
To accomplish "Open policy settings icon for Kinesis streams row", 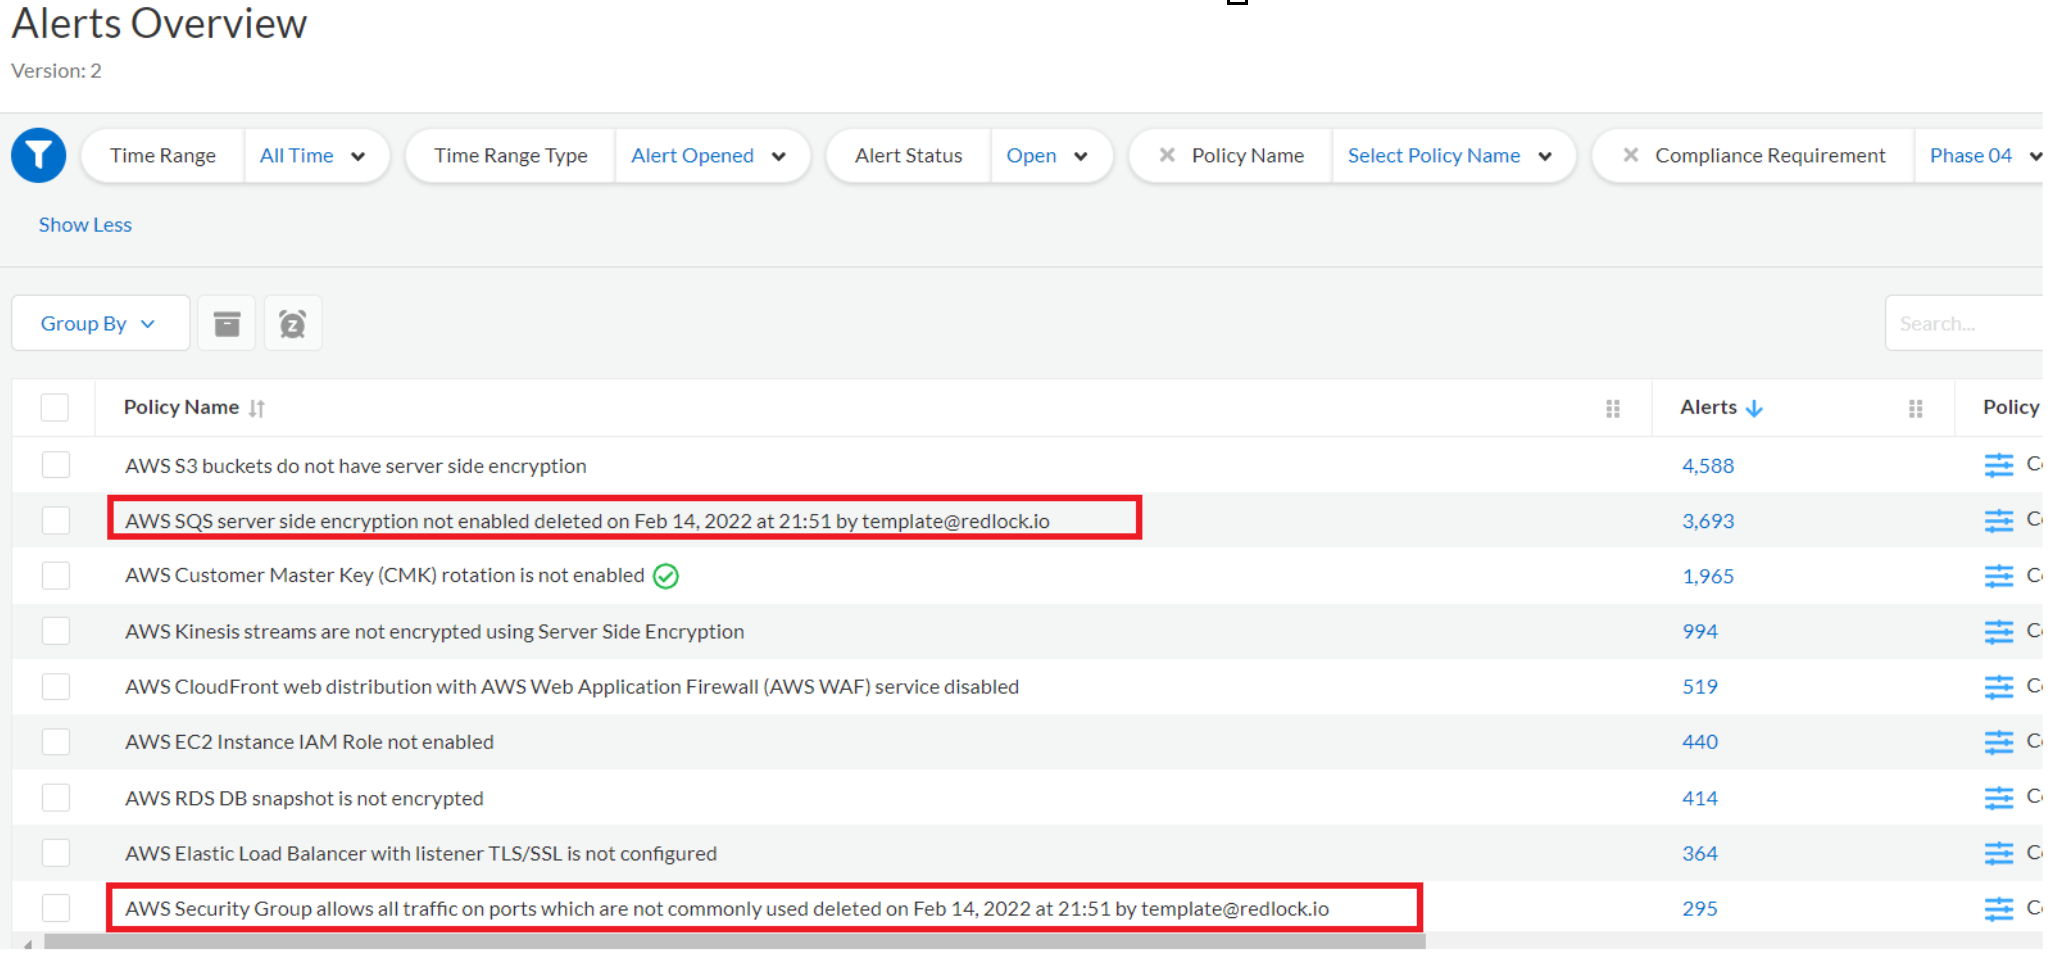I will [x=1999, y=632].
